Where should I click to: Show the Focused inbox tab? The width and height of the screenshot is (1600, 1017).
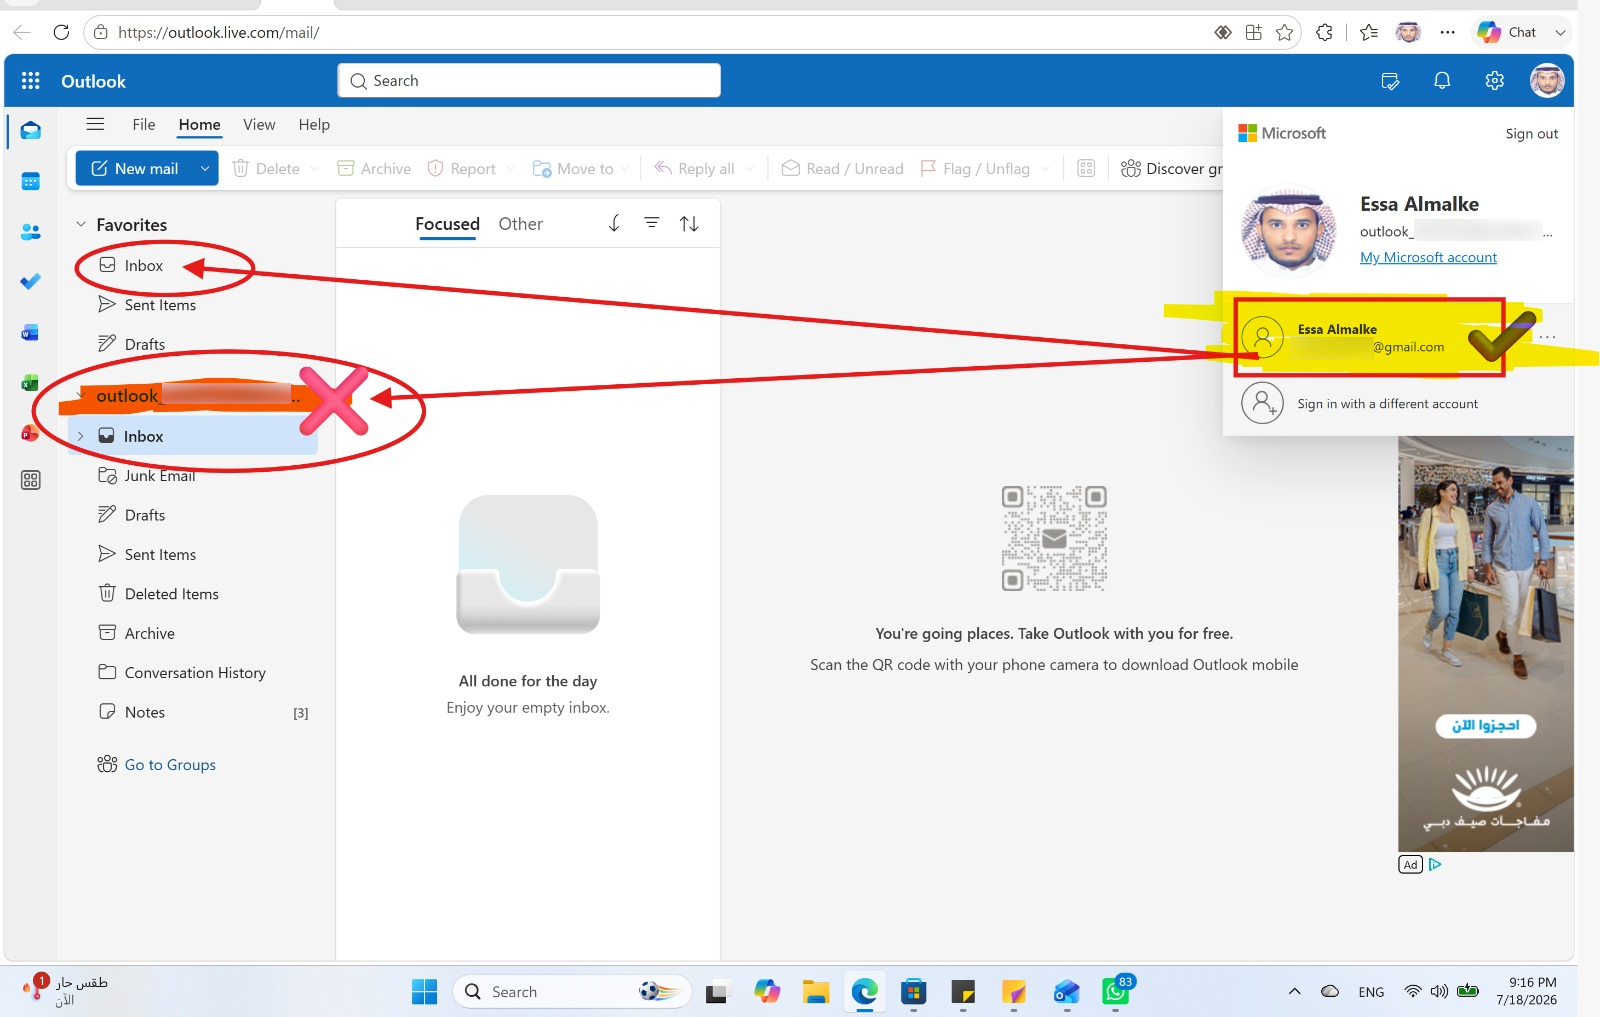tap(448, 224)
